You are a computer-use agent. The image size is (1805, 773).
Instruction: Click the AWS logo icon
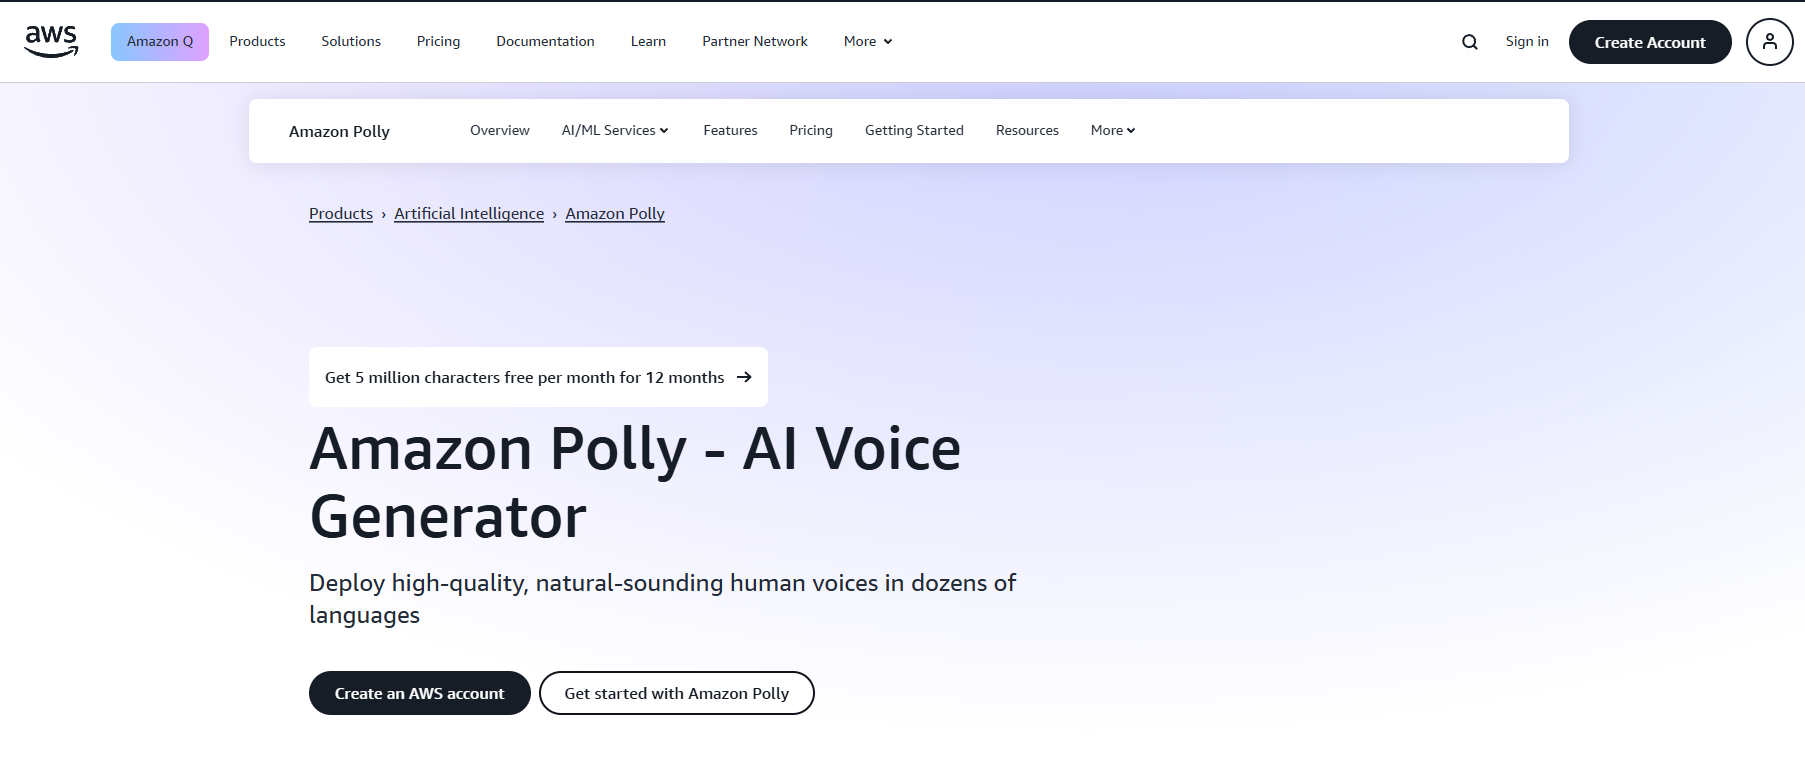click(x=51, y=41)
